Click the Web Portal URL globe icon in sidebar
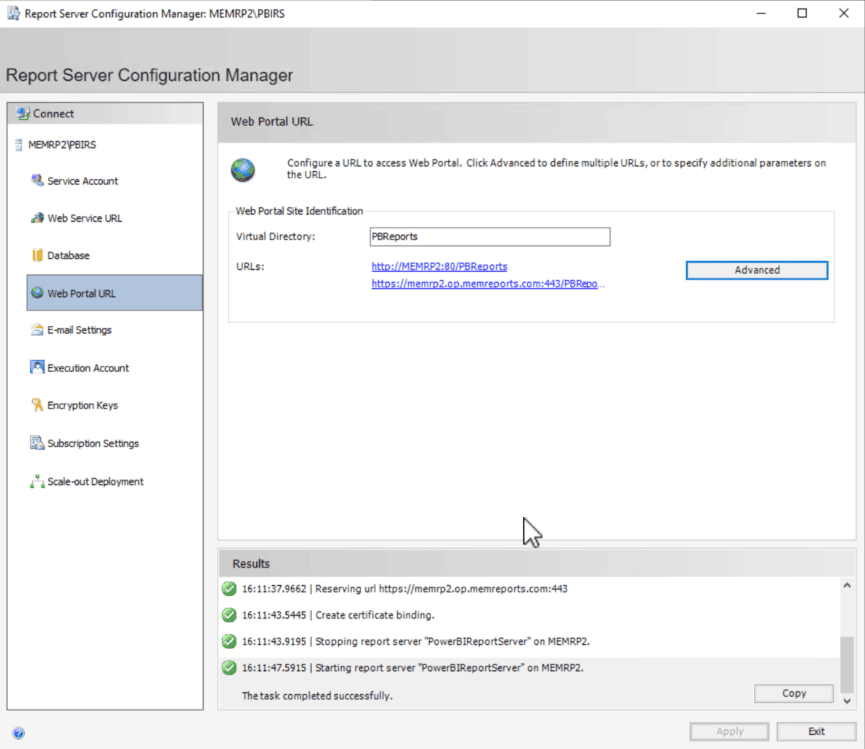Image resolution: width=865 pixels, height=749 pixels. 37,293
